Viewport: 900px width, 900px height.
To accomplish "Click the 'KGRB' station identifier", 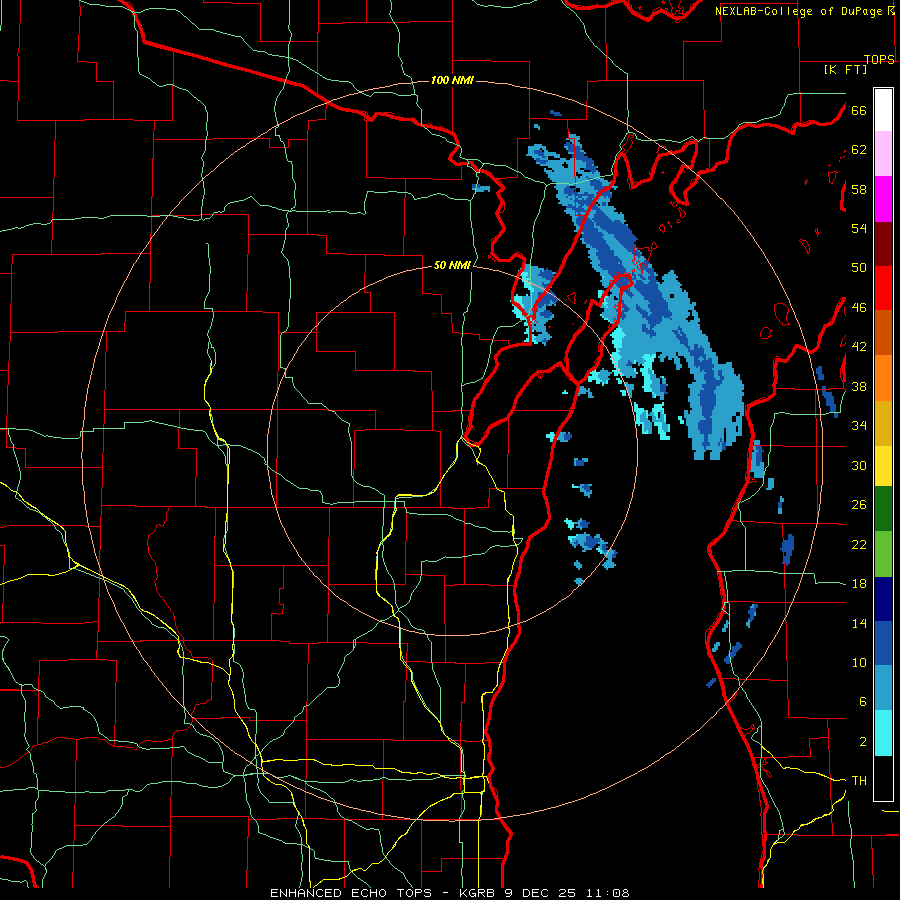I will click(479, 893).
